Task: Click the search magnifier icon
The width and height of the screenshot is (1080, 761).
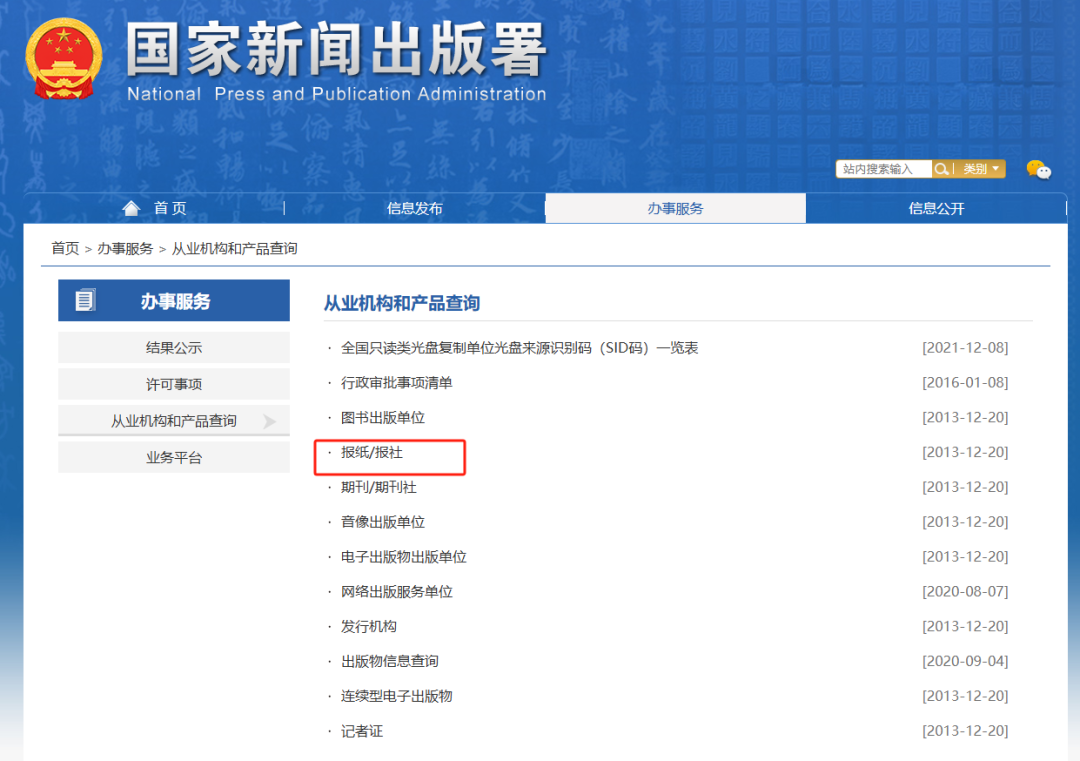Action: tap(941, 168)
